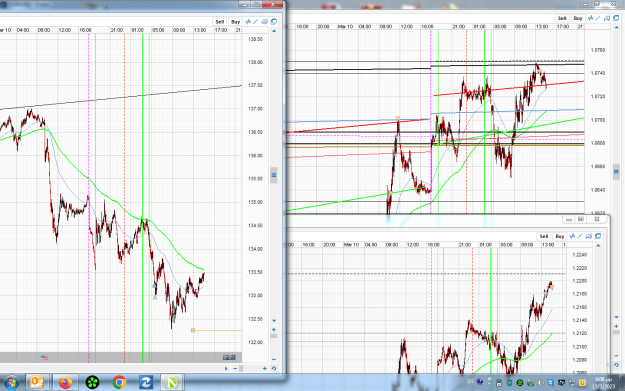Click 1.2200 label on bottom-right price axis

click(580, 281)
